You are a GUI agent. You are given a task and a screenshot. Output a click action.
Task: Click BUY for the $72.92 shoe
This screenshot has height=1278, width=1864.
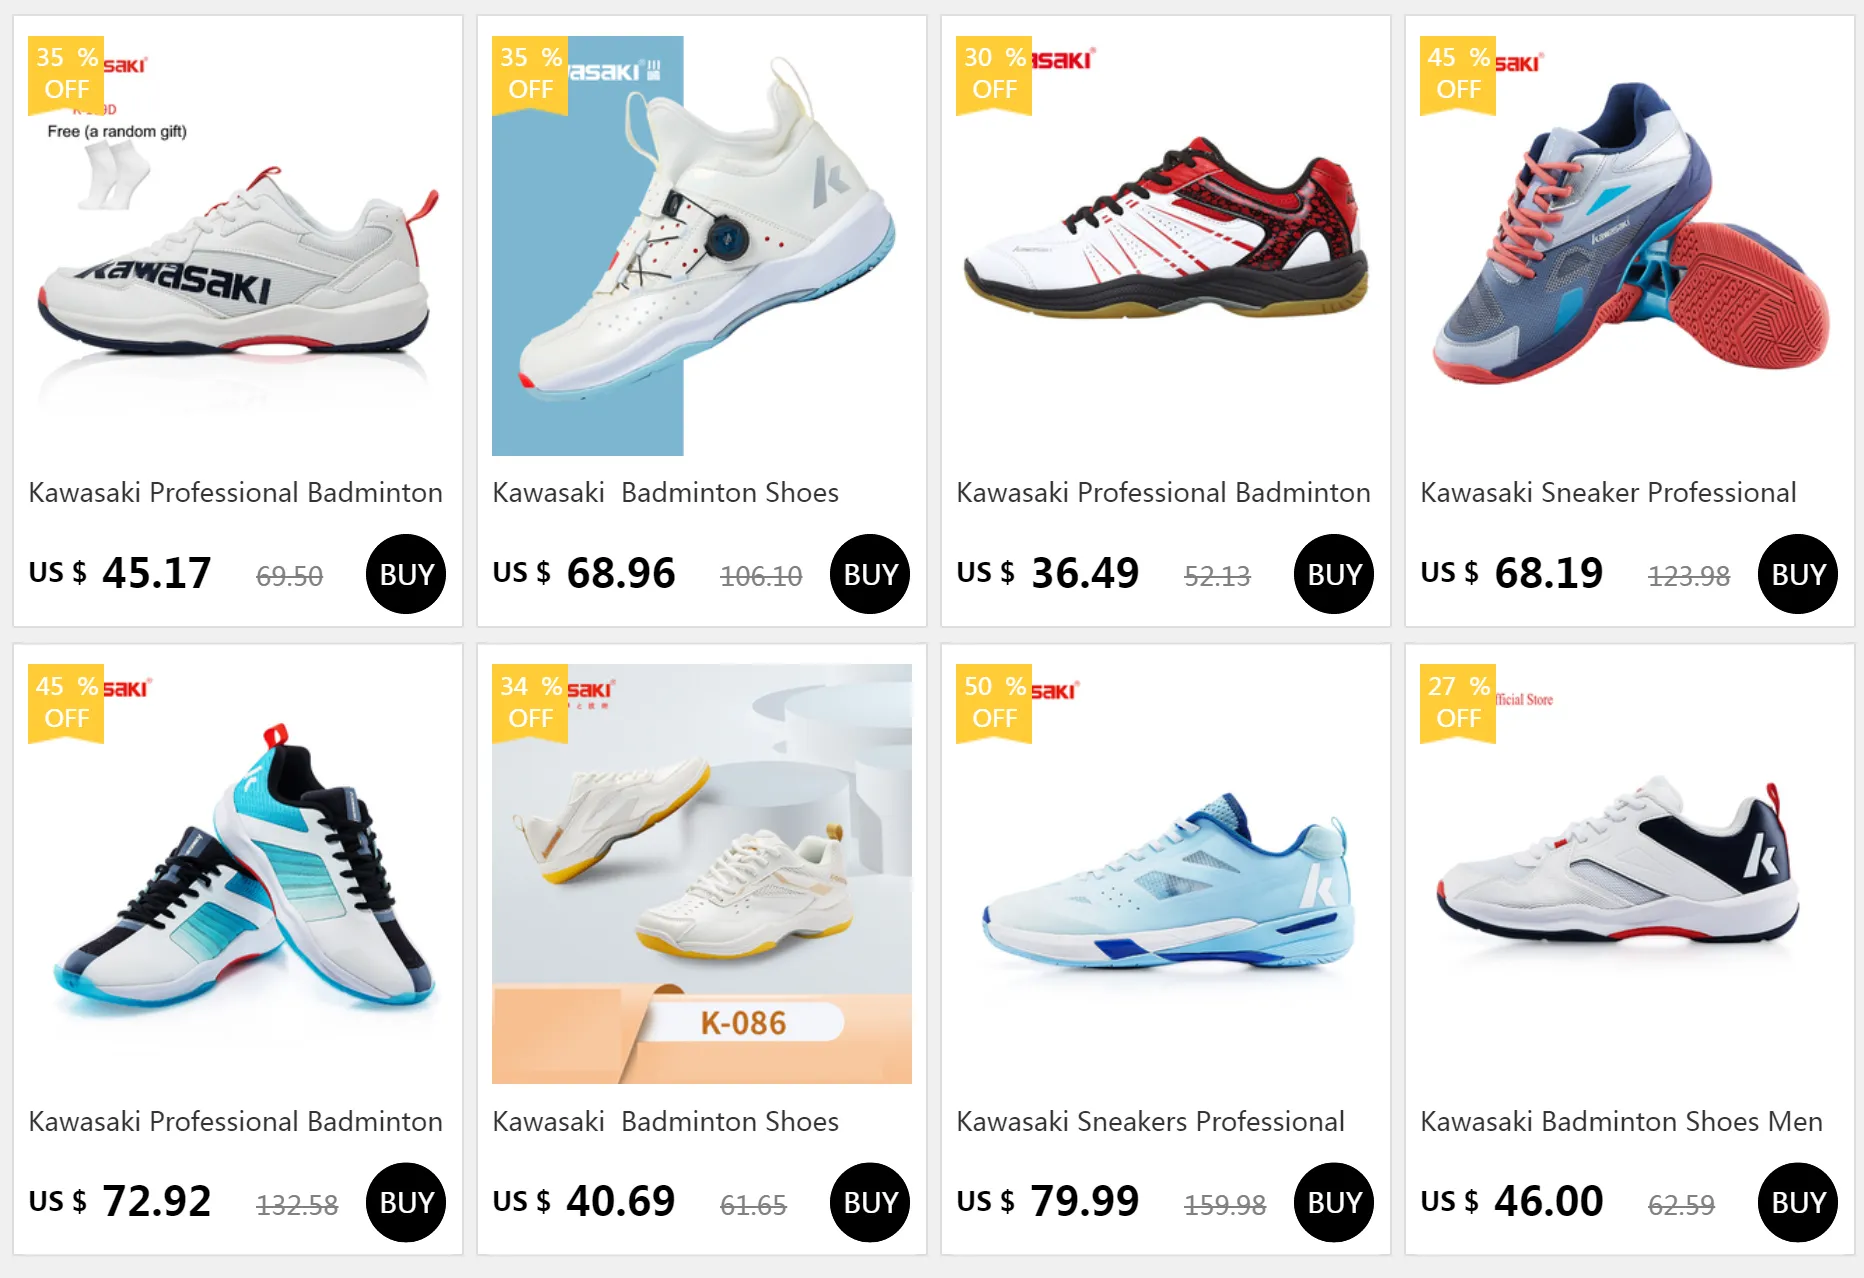tap(406, 1202)
